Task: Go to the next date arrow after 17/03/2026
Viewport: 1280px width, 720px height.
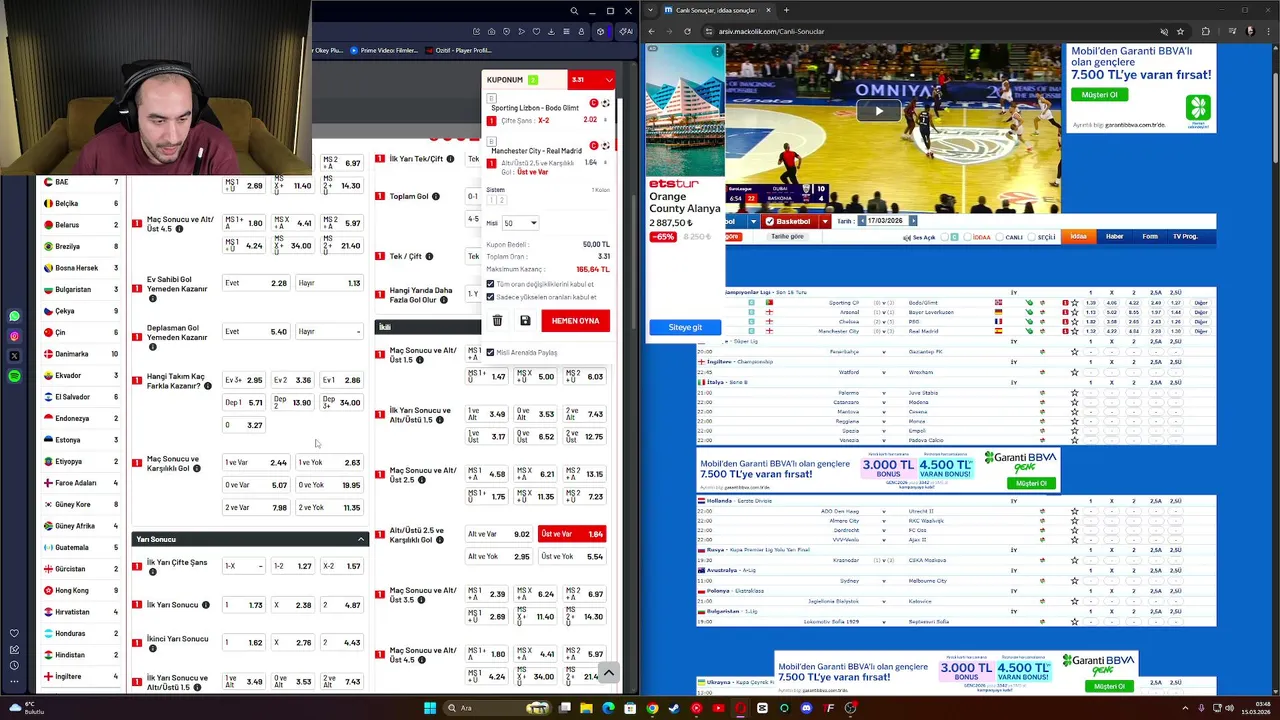Action: (912, 221)
